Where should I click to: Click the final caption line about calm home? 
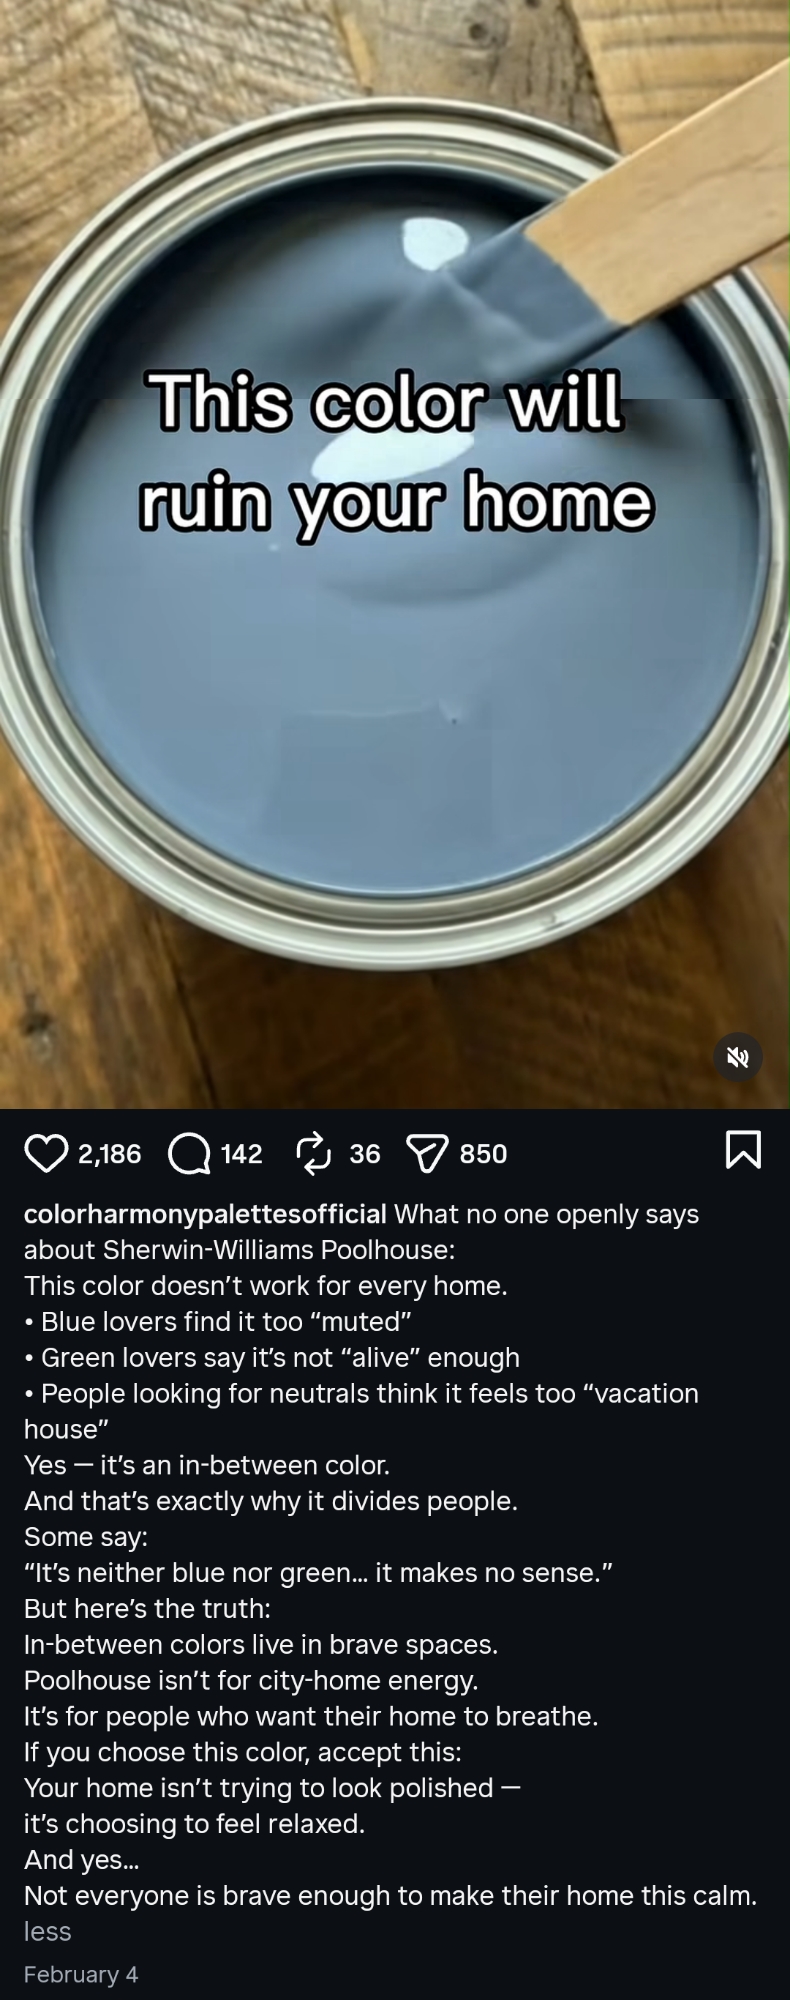[390, 1895]
